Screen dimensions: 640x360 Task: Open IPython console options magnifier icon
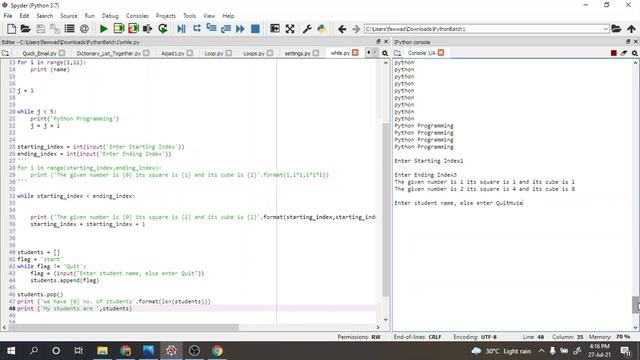click(x=635, y=53)
